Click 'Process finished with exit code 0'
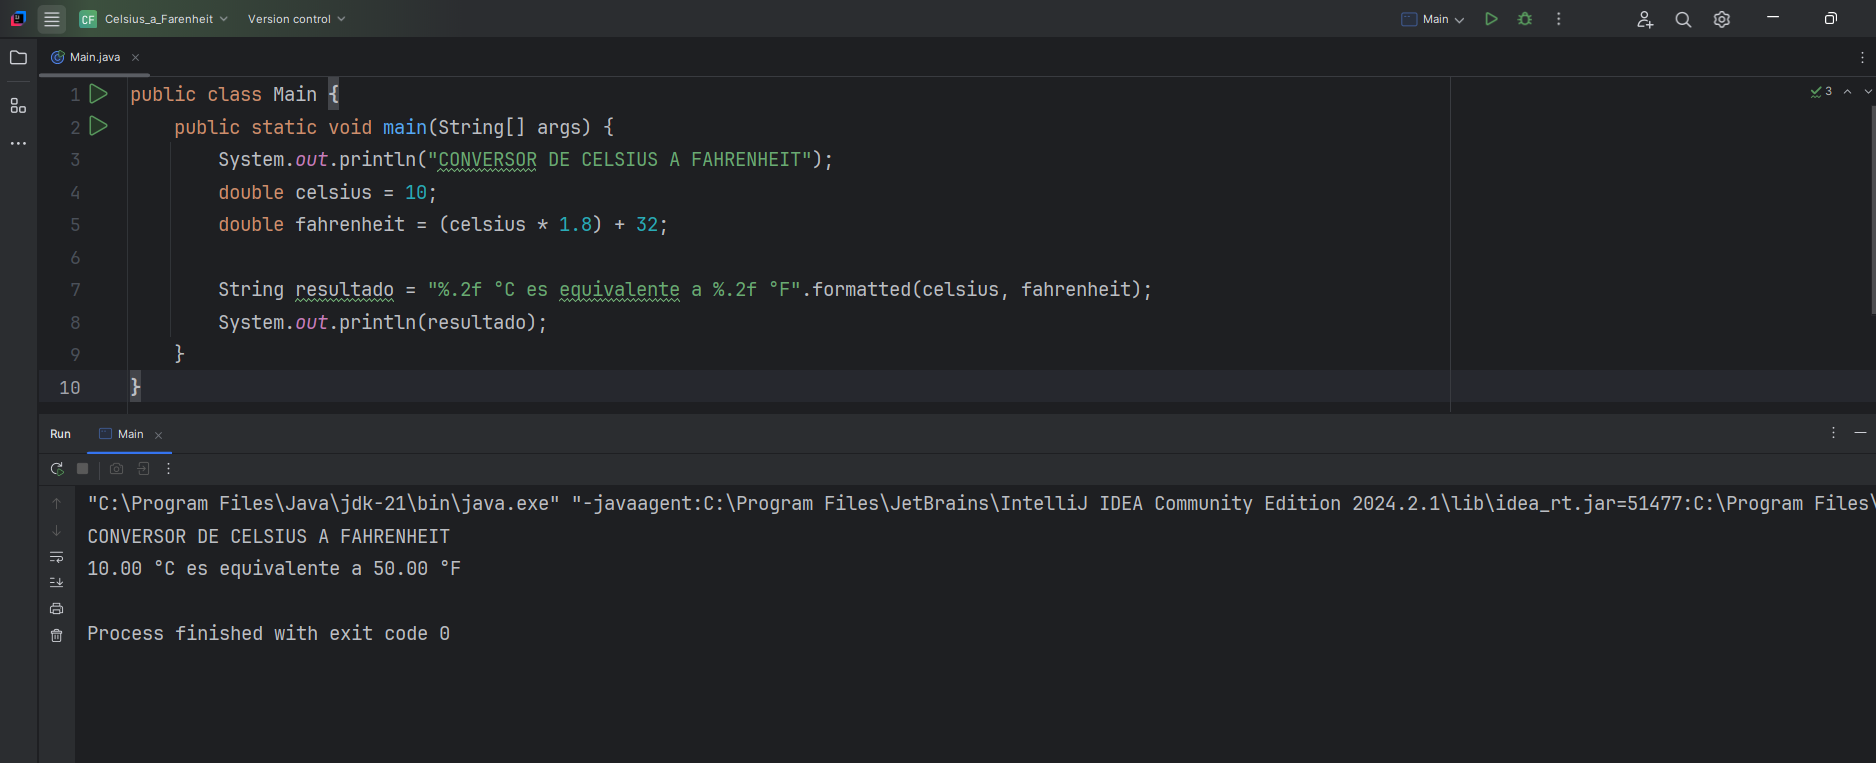Image resolution: width=1876 pixels, height=763 pixels. (x=268, y=633)
